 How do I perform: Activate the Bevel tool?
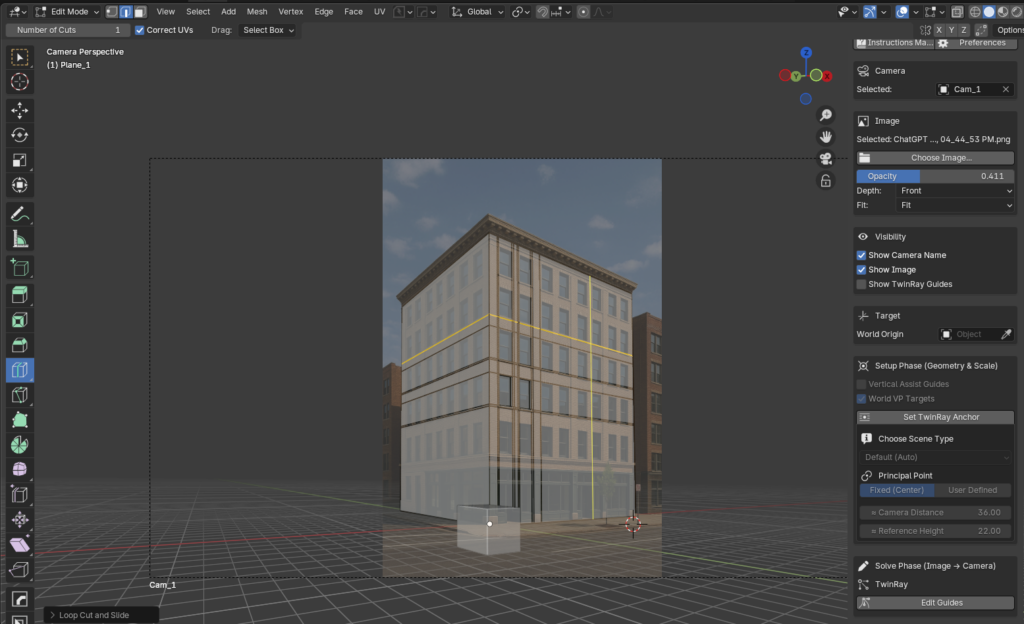(19, 345)
